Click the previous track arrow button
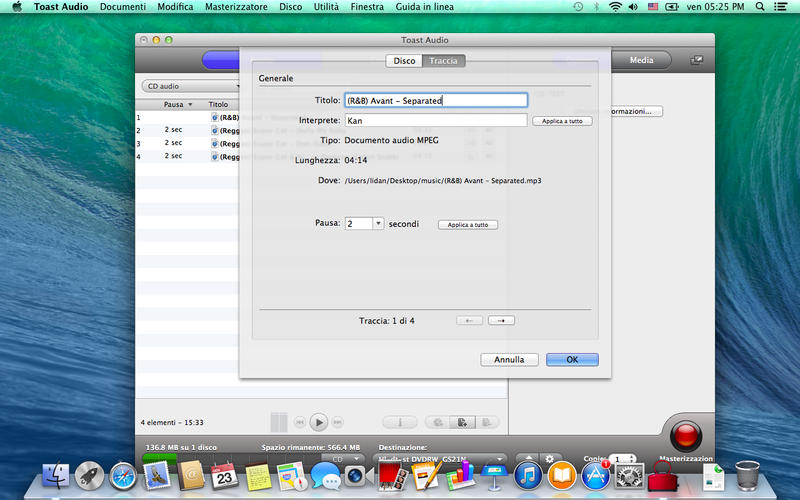The height and width of the screenshot is (500, 800). pos(469,320)
